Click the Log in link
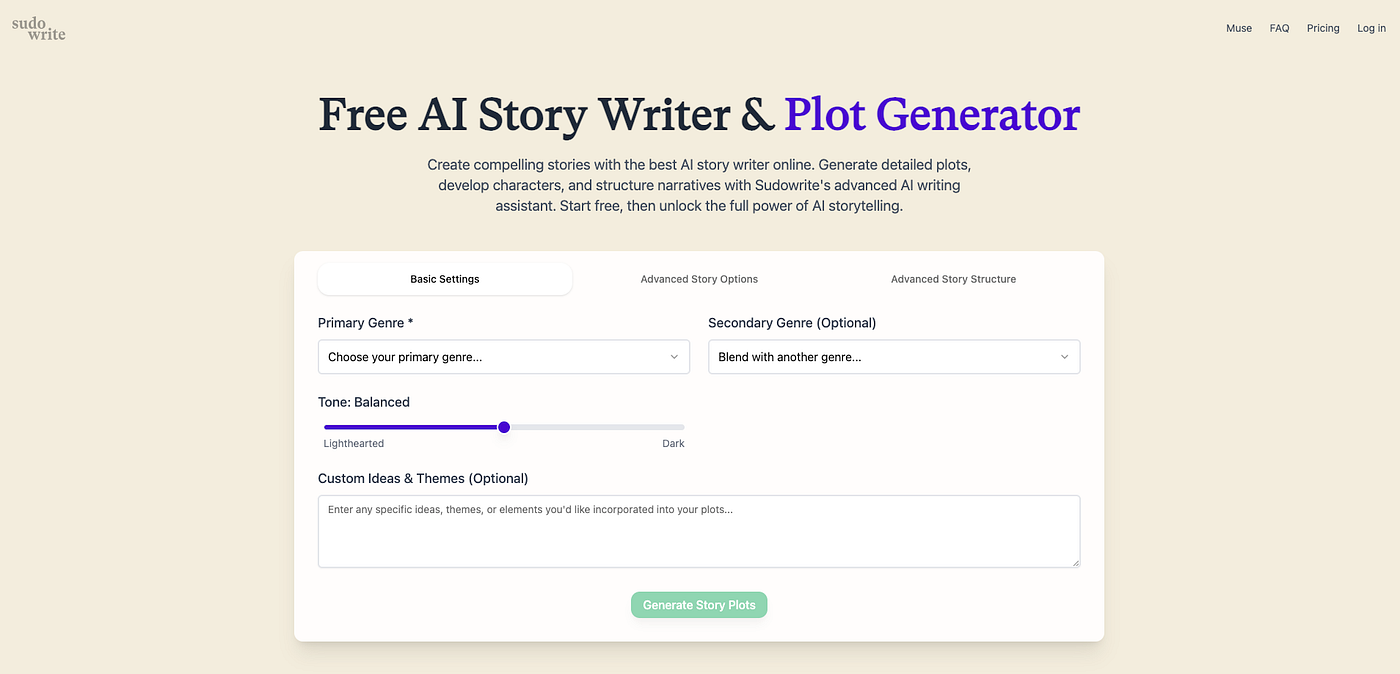Viewport: 1400px width, 674px height. point(1371,28)
